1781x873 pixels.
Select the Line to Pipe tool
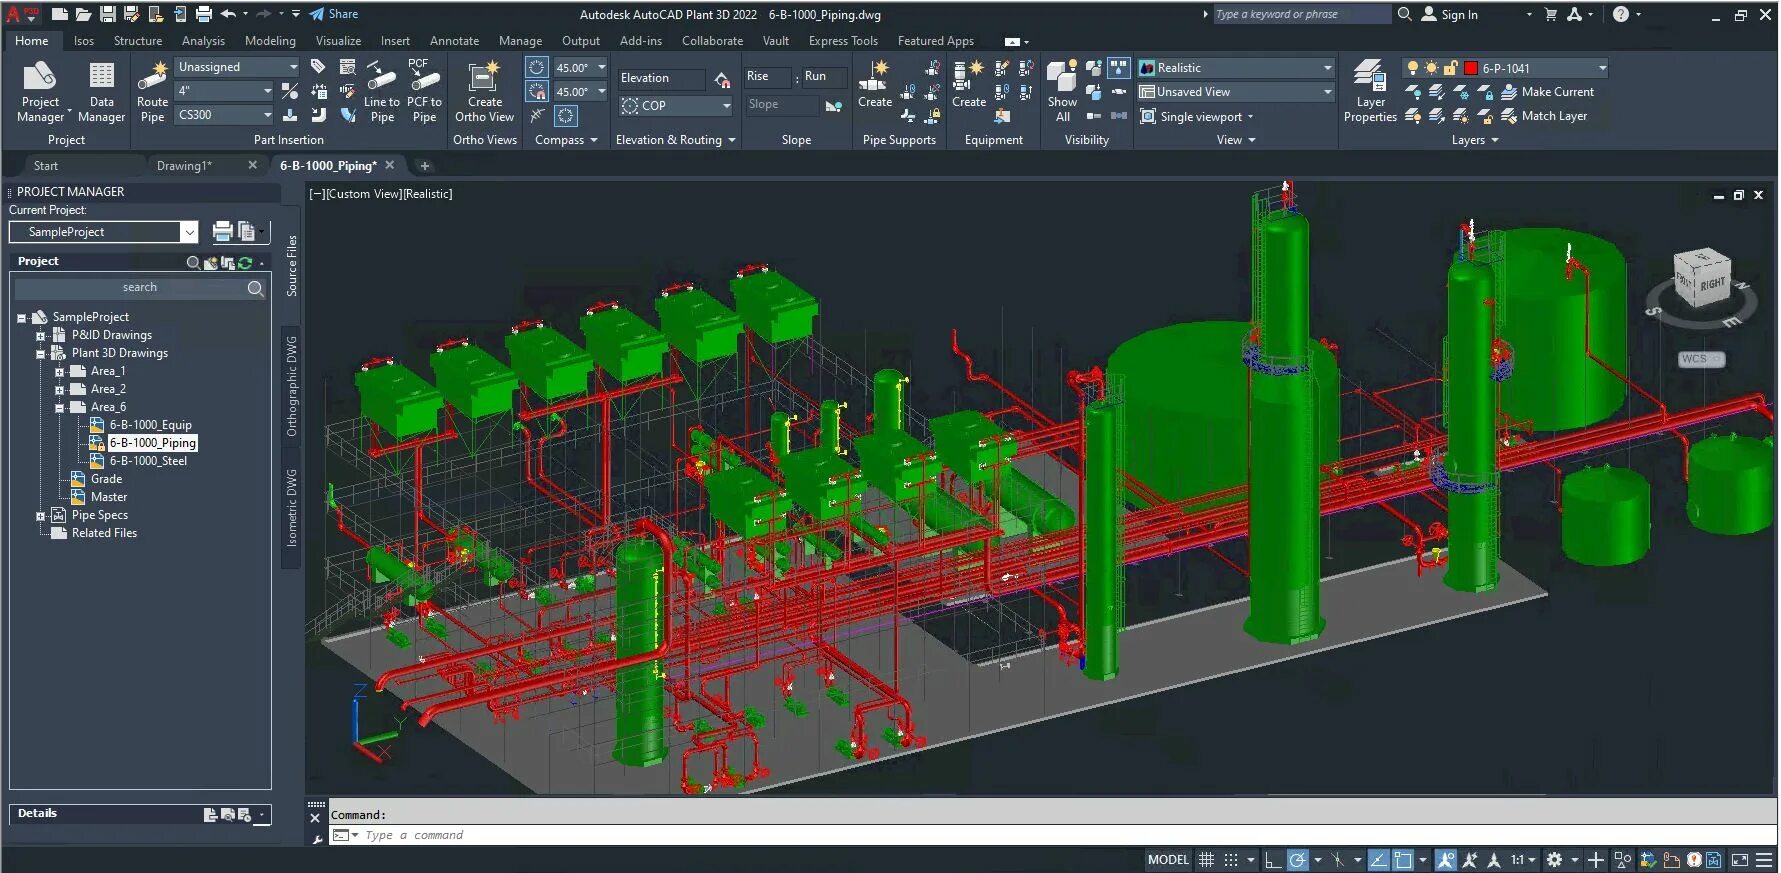[381, 90]
